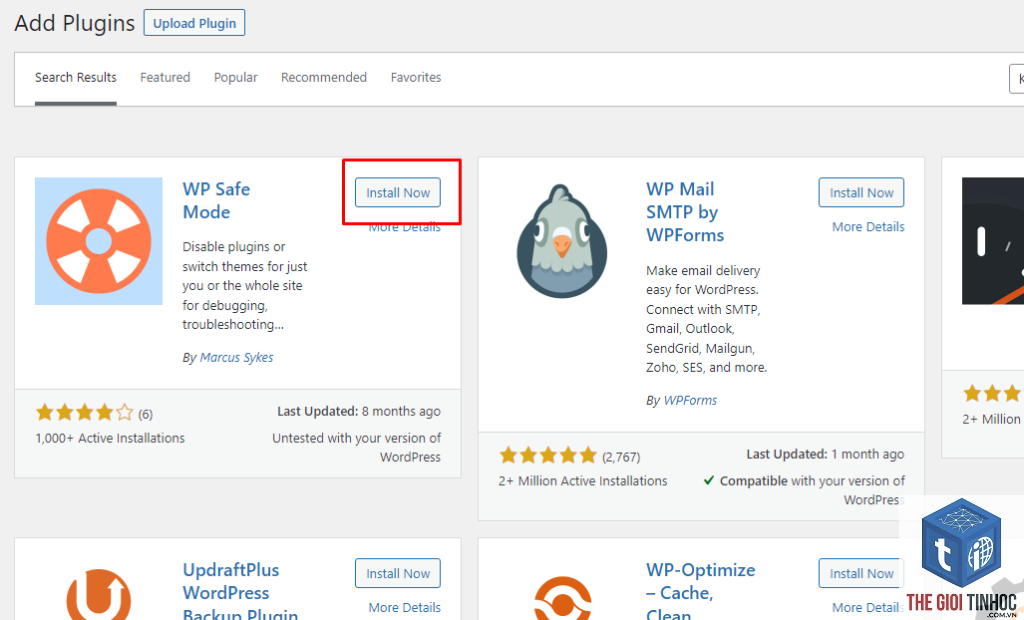Image resolution: width=1024 pixels, height=620 pixels.
Task: Click the WP Safe Mode lifebuoy icon
Action: [99, 241]
